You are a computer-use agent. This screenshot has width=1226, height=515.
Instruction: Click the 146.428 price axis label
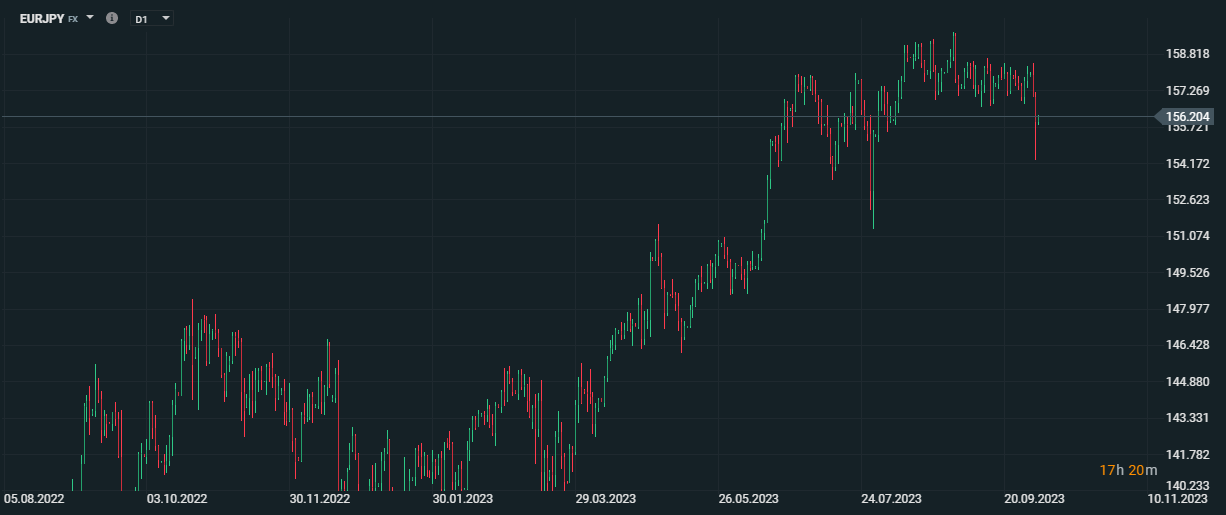1187,345
